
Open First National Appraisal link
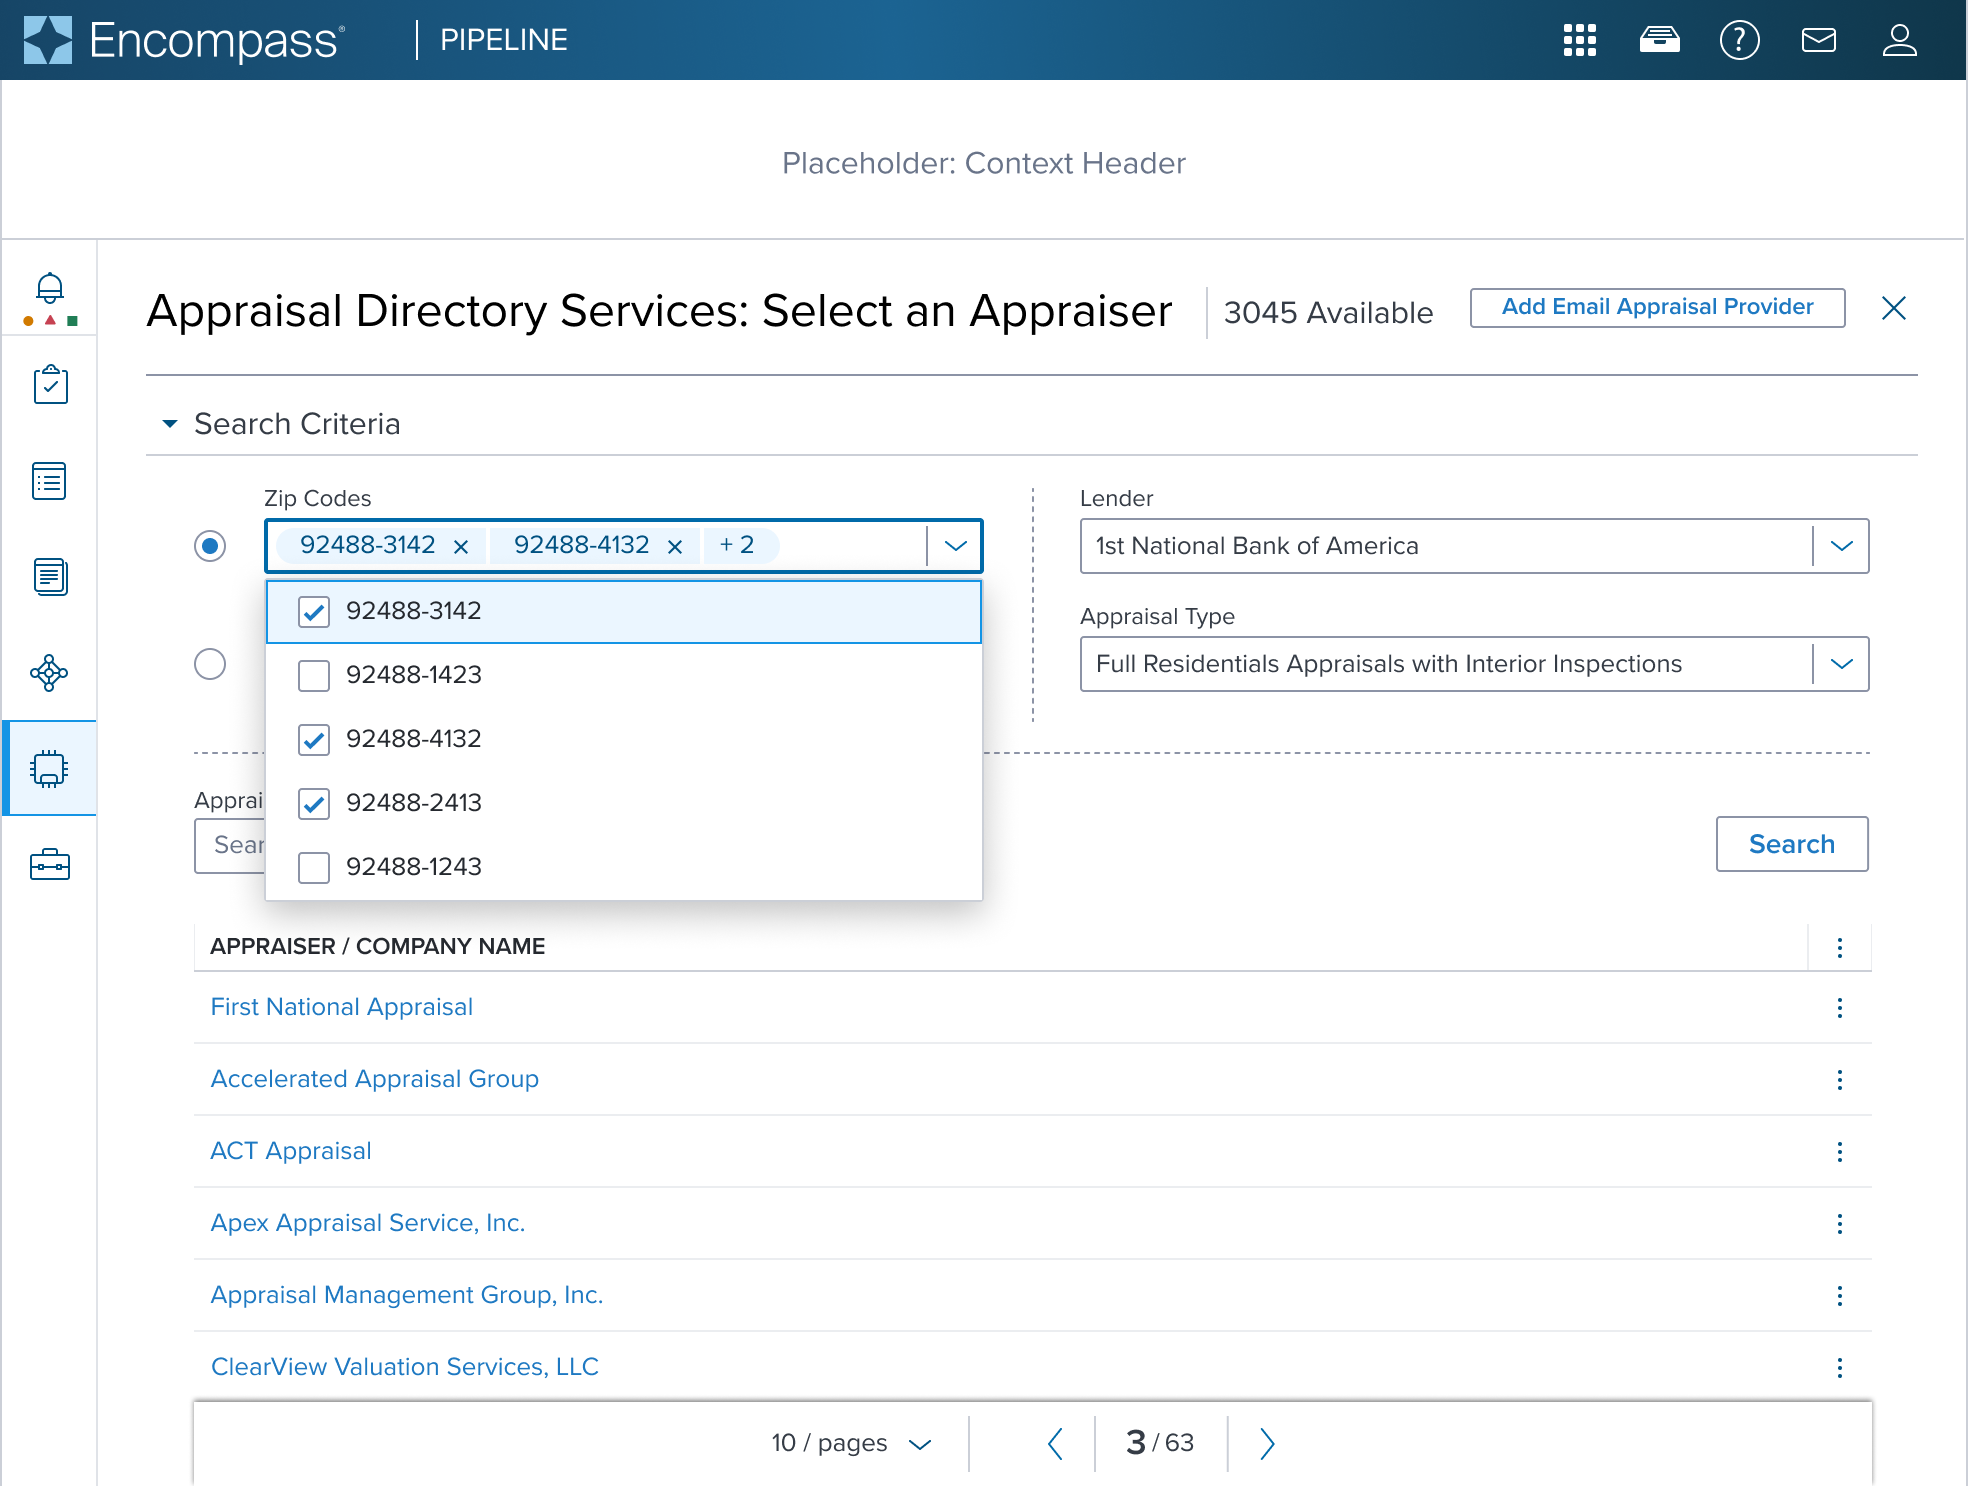(x=341, y=1007)
